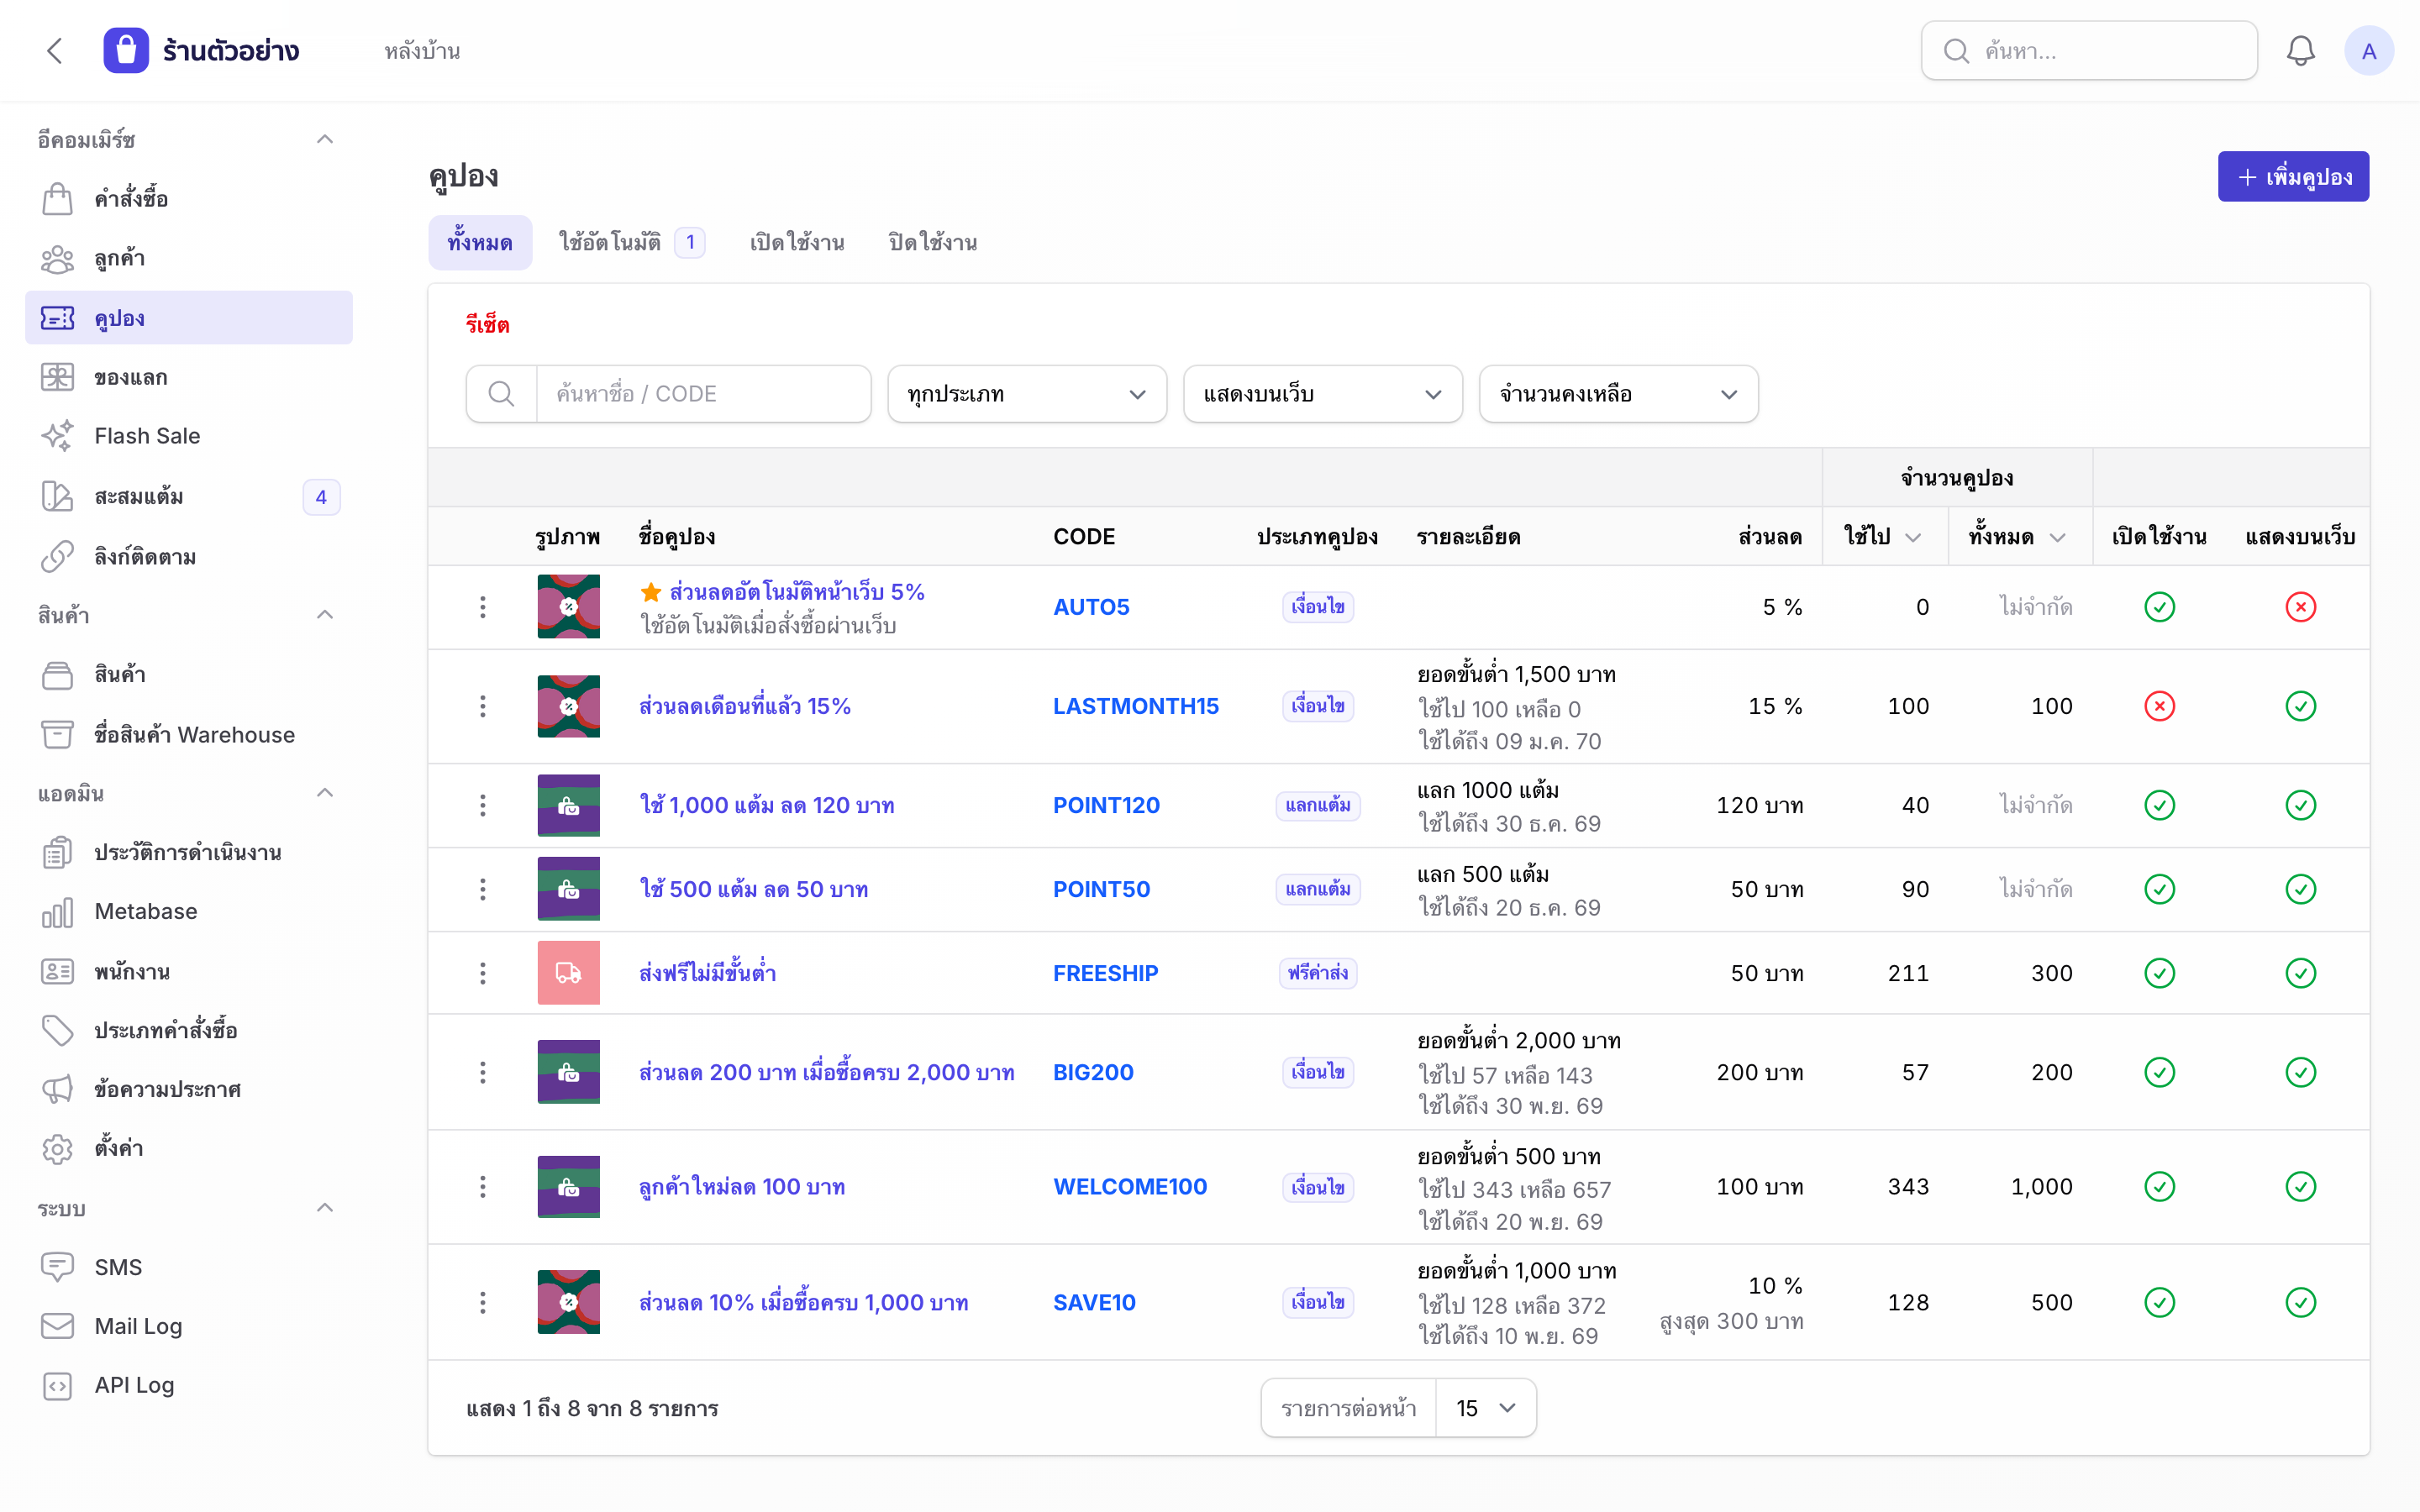Open API Log in sidebar

(189, 1385)
